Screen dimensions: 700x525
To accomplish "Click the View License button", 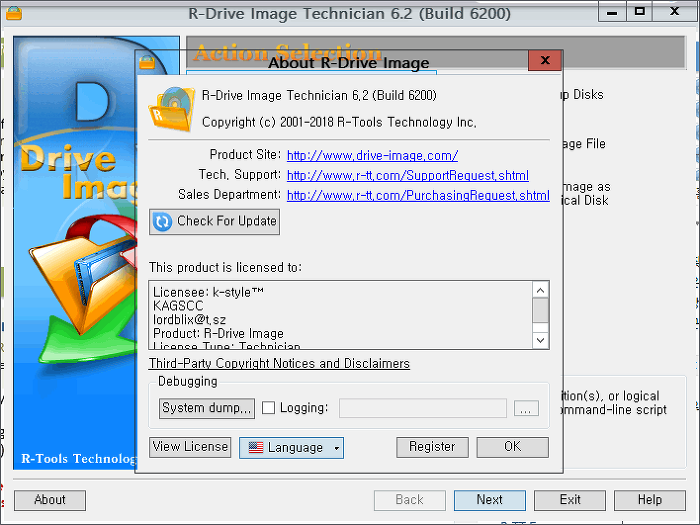I will [x=190, y=447].
